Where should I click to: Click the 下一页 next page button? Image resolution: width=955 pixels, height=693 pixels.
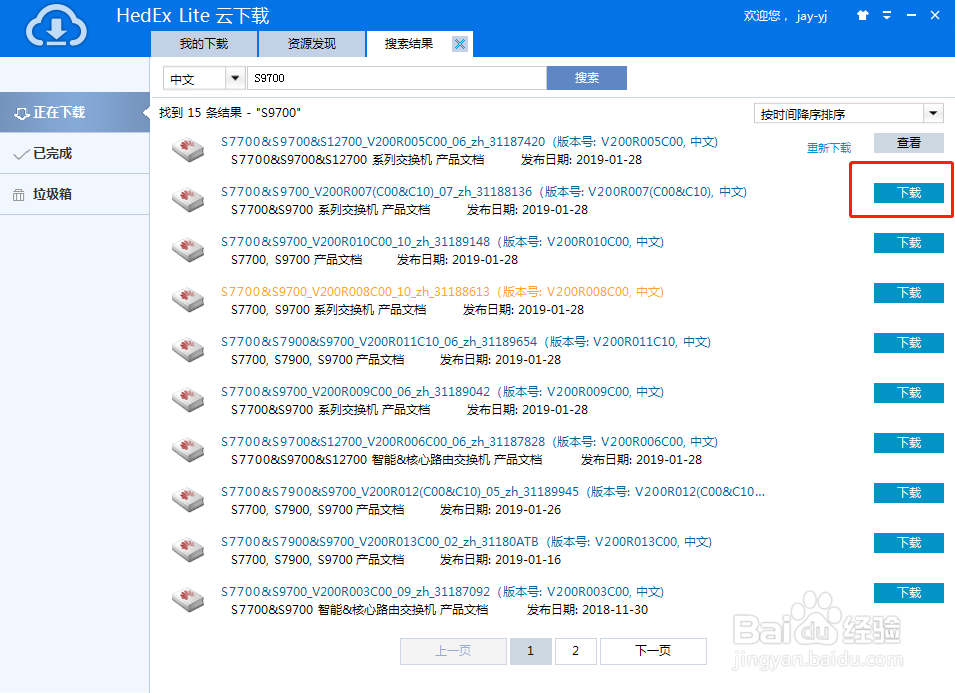coord(653,651)
